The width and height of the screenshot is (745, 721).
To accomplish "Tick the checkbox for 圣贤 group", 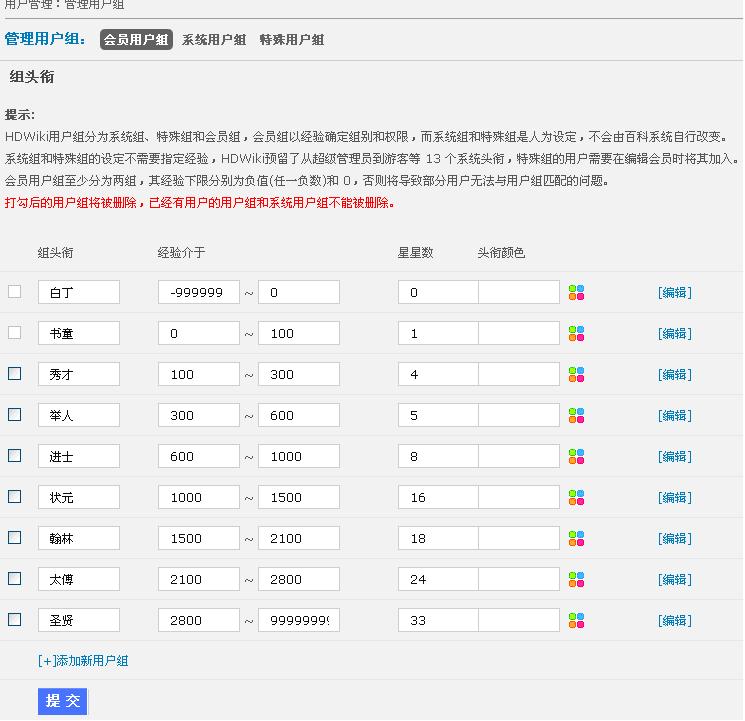I will tap(15, 619).
